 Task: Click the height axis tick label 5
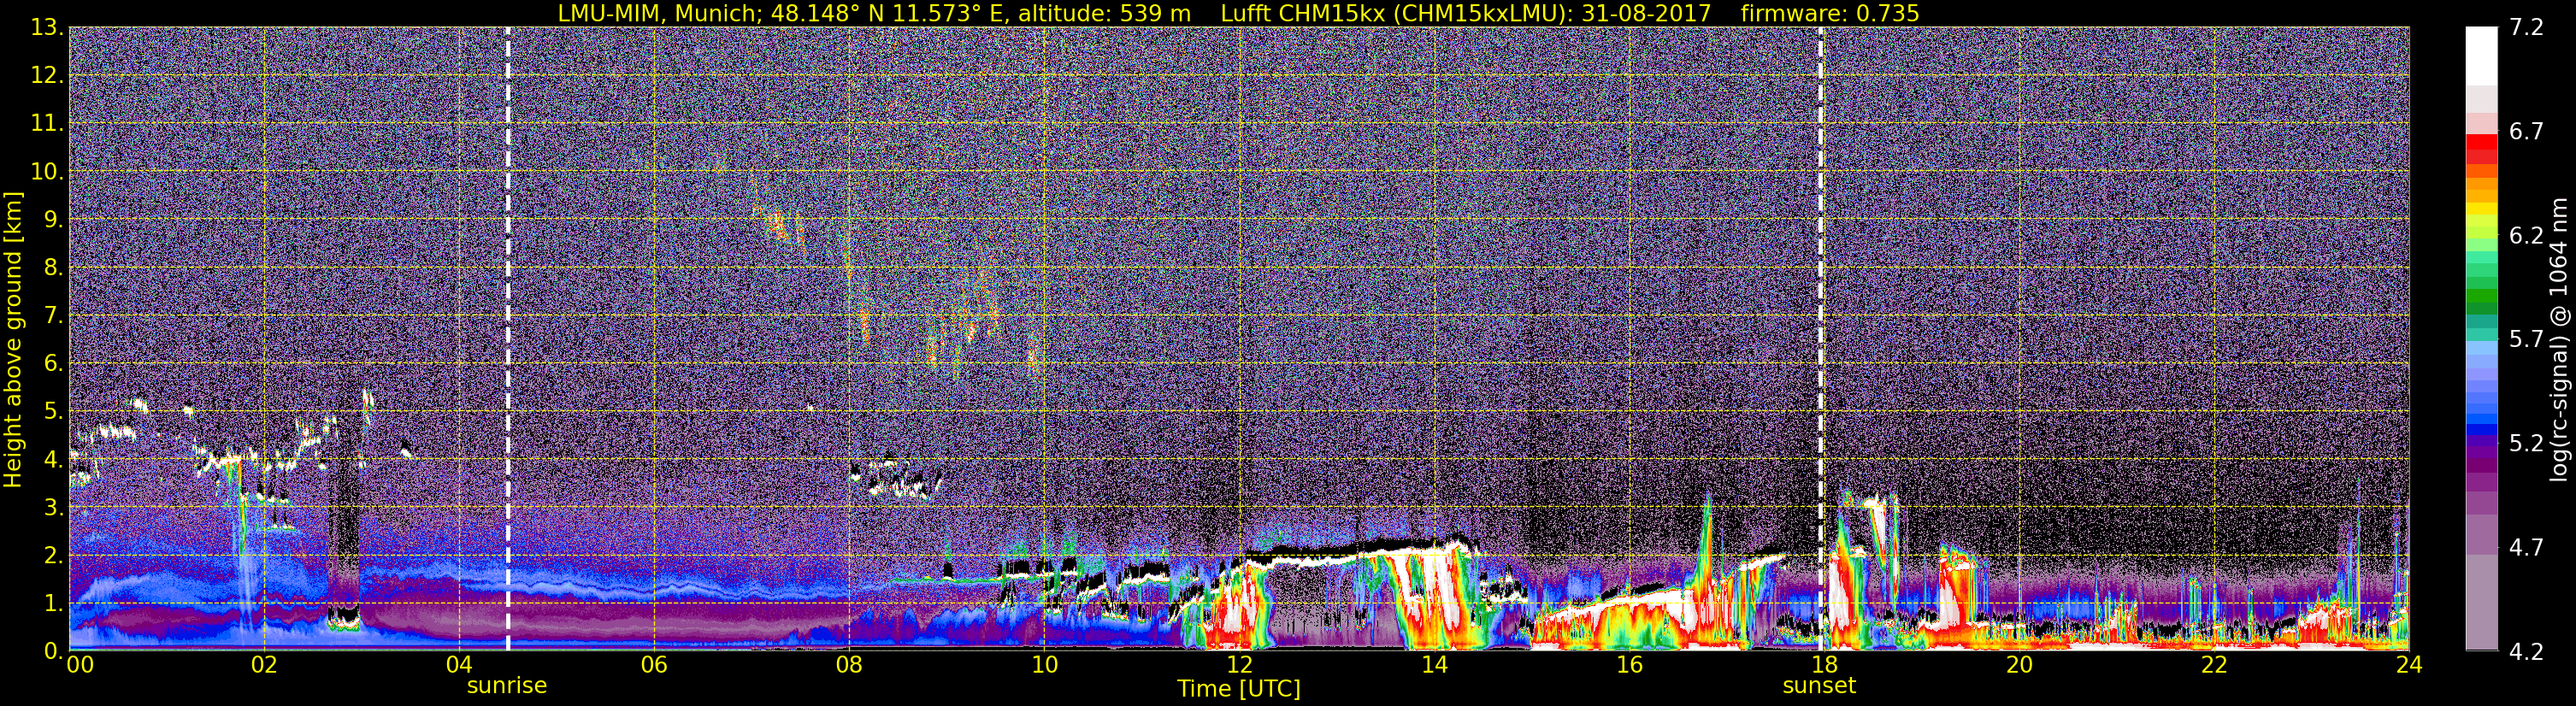click(x=52, y=412)
